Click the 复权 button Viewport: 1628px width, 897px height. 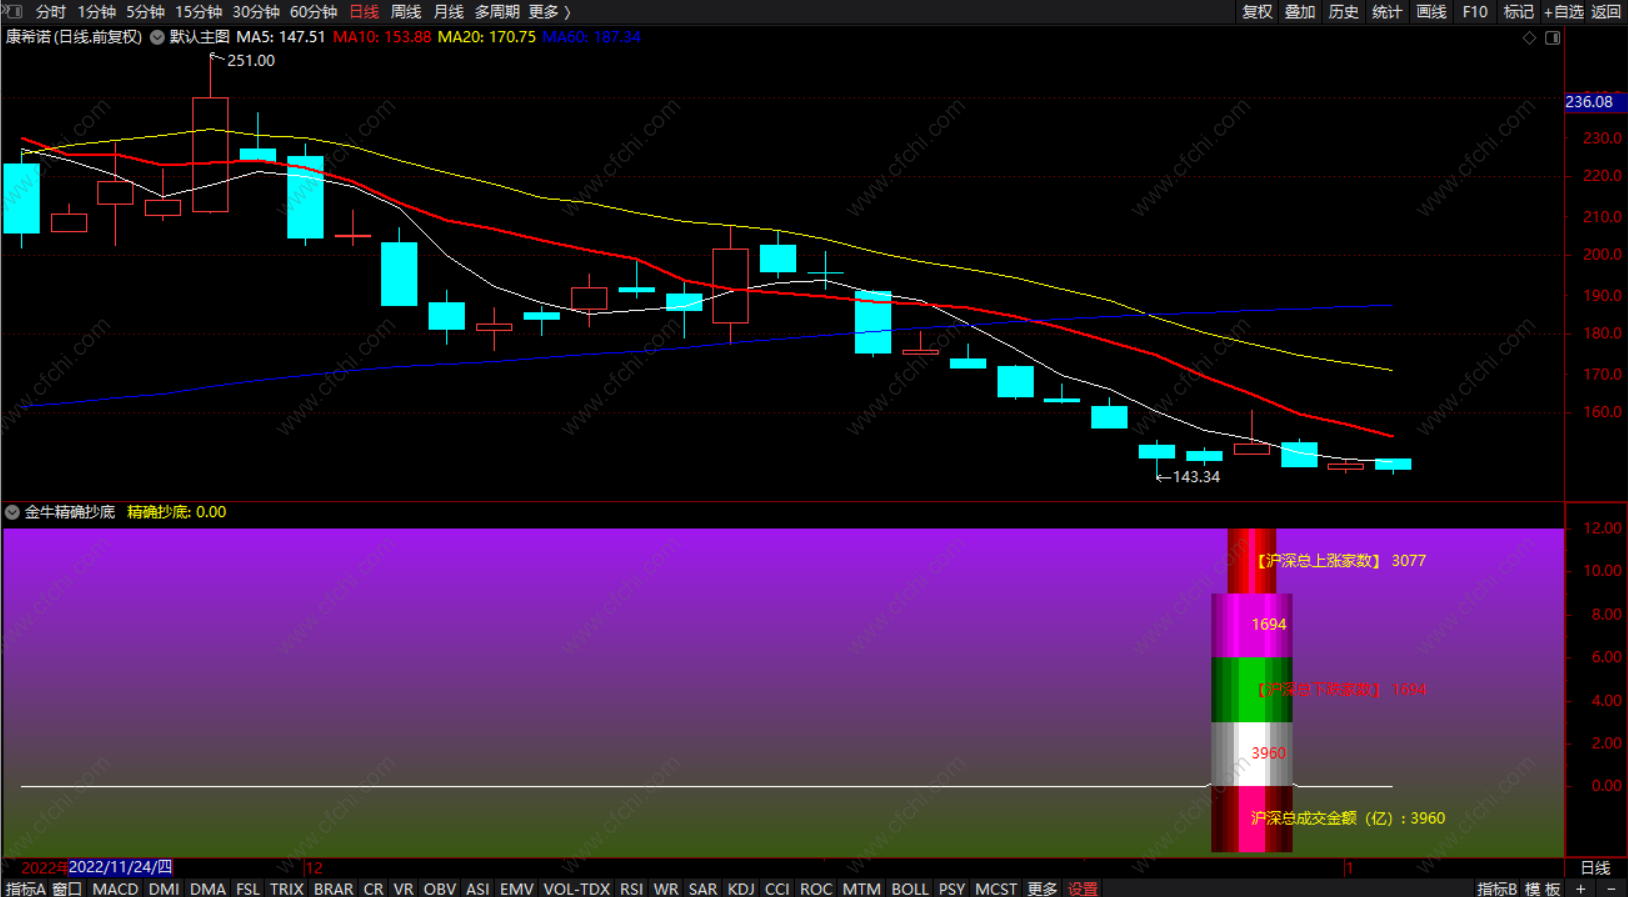(1257, 12)
